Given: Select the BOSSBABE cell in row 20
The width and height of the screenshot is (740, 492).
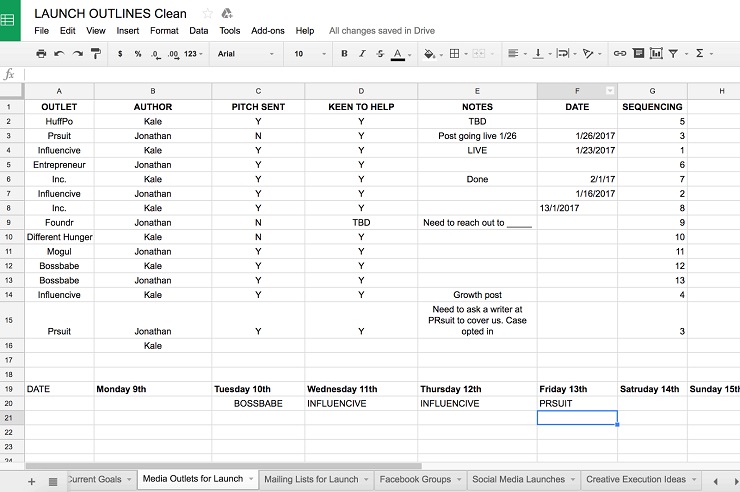Looking at the screenshot, I should (258, 403).
